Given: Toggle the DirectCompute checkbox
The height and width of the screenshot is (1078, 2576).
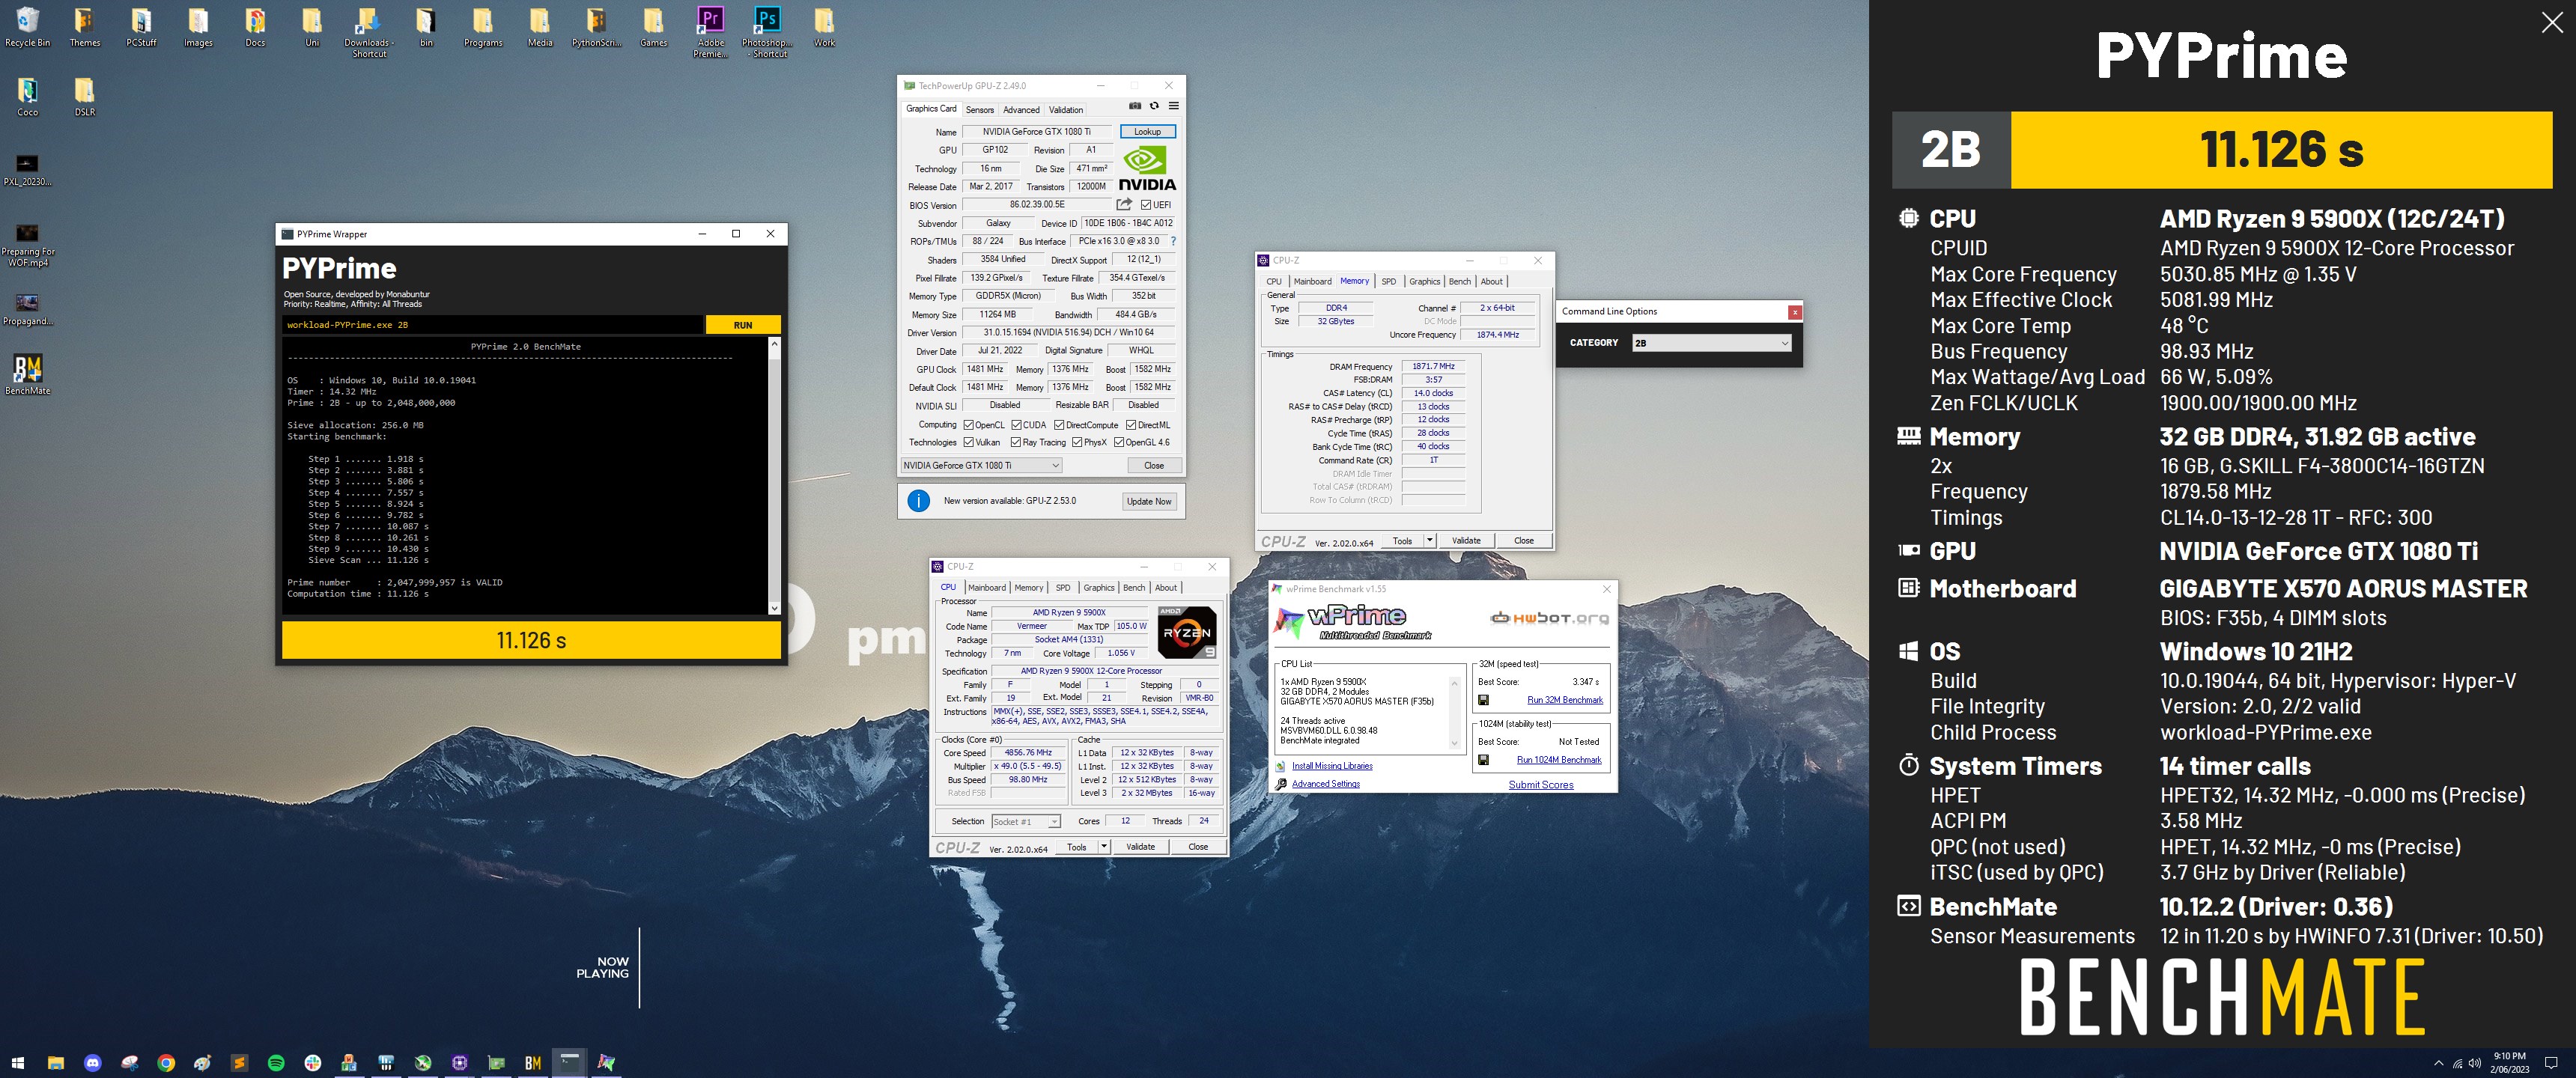Looking at the screenshot, I should click(1059, 425).
